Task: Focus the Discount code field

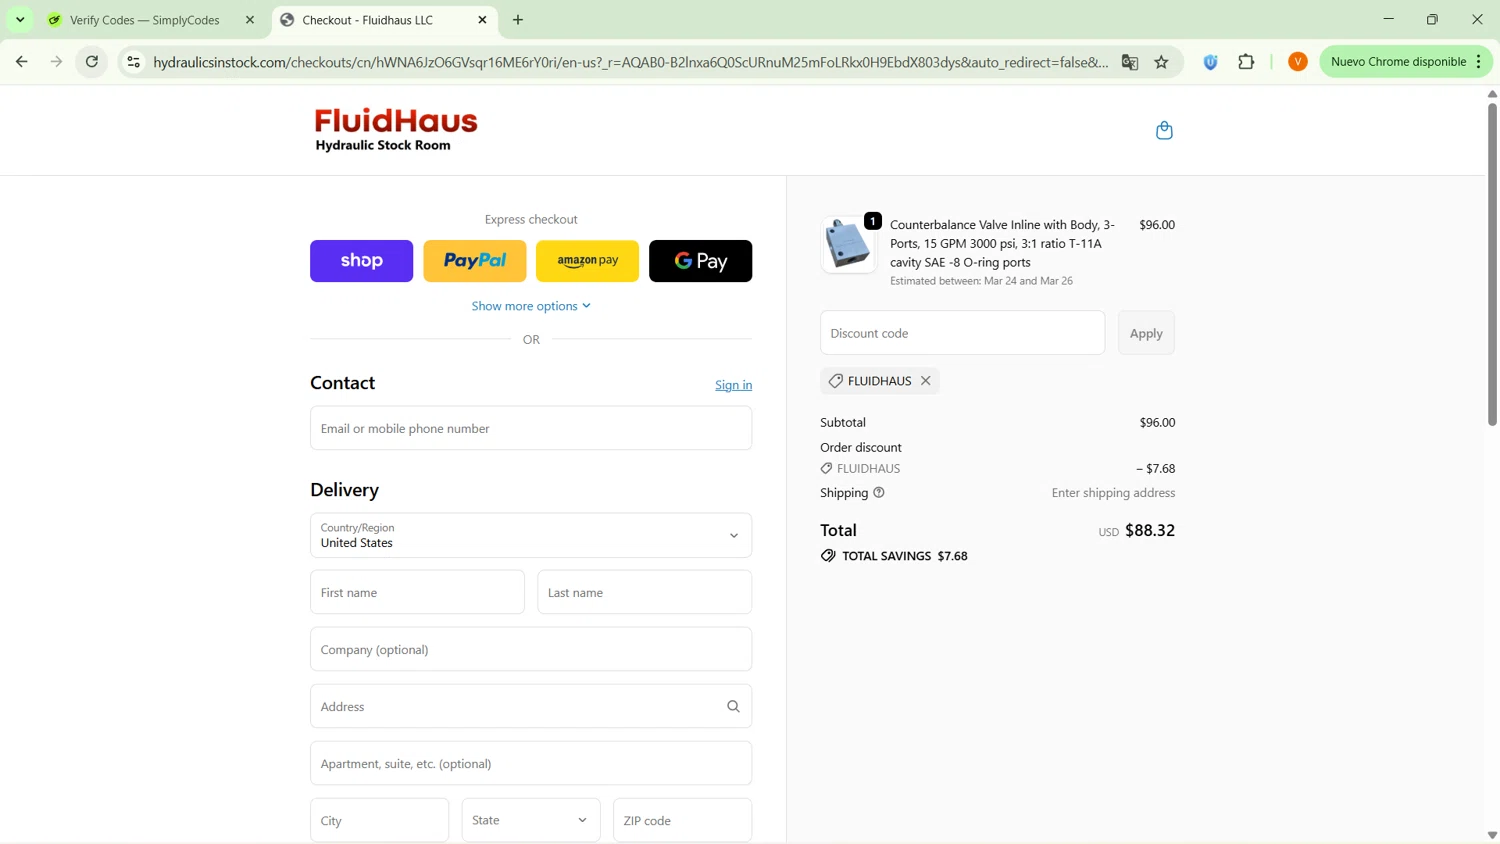Action: coord(962,333)
